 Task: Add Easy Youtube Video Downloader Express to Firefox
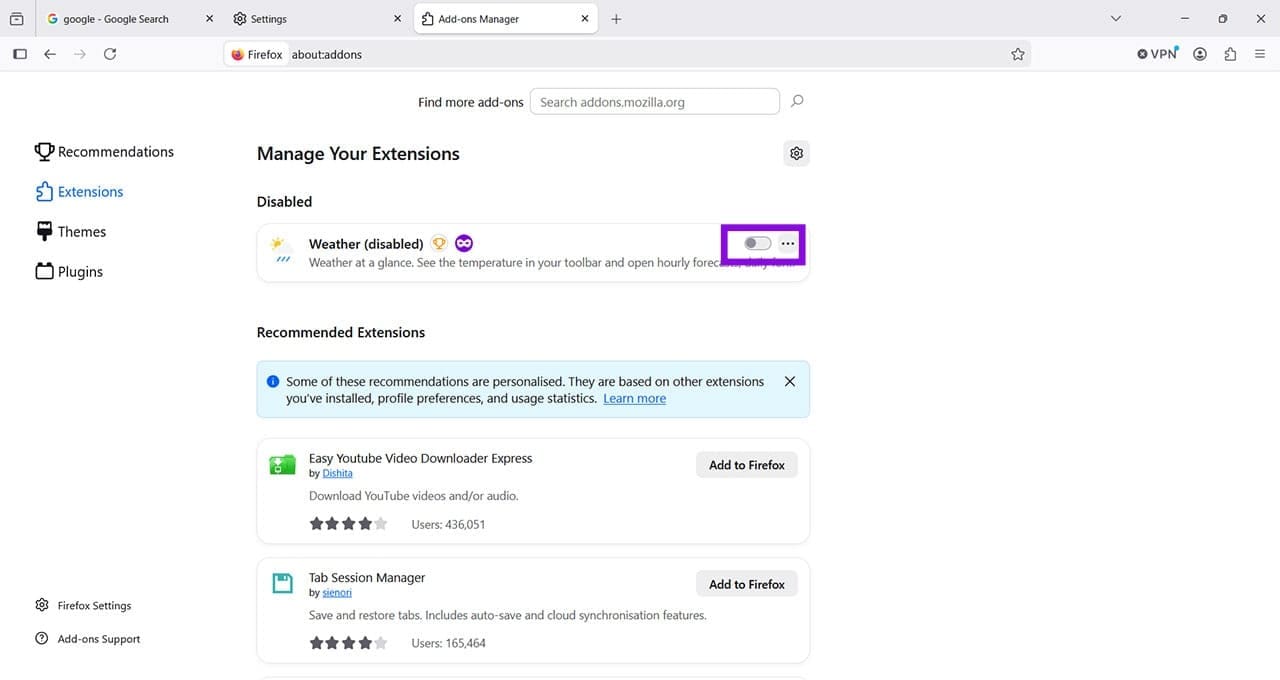tap(747, 465)
